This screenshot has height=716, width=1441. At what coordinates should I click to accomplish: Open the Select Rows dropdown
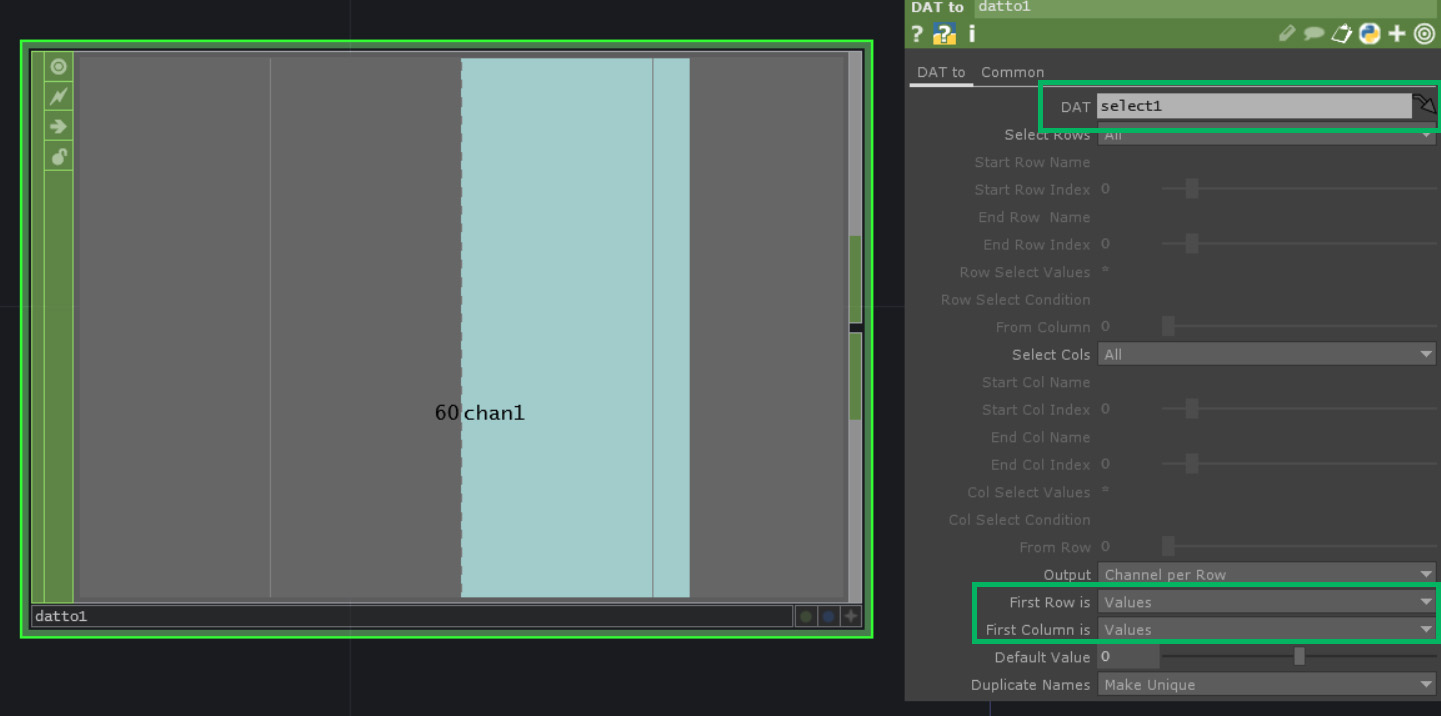(1267, 135)
